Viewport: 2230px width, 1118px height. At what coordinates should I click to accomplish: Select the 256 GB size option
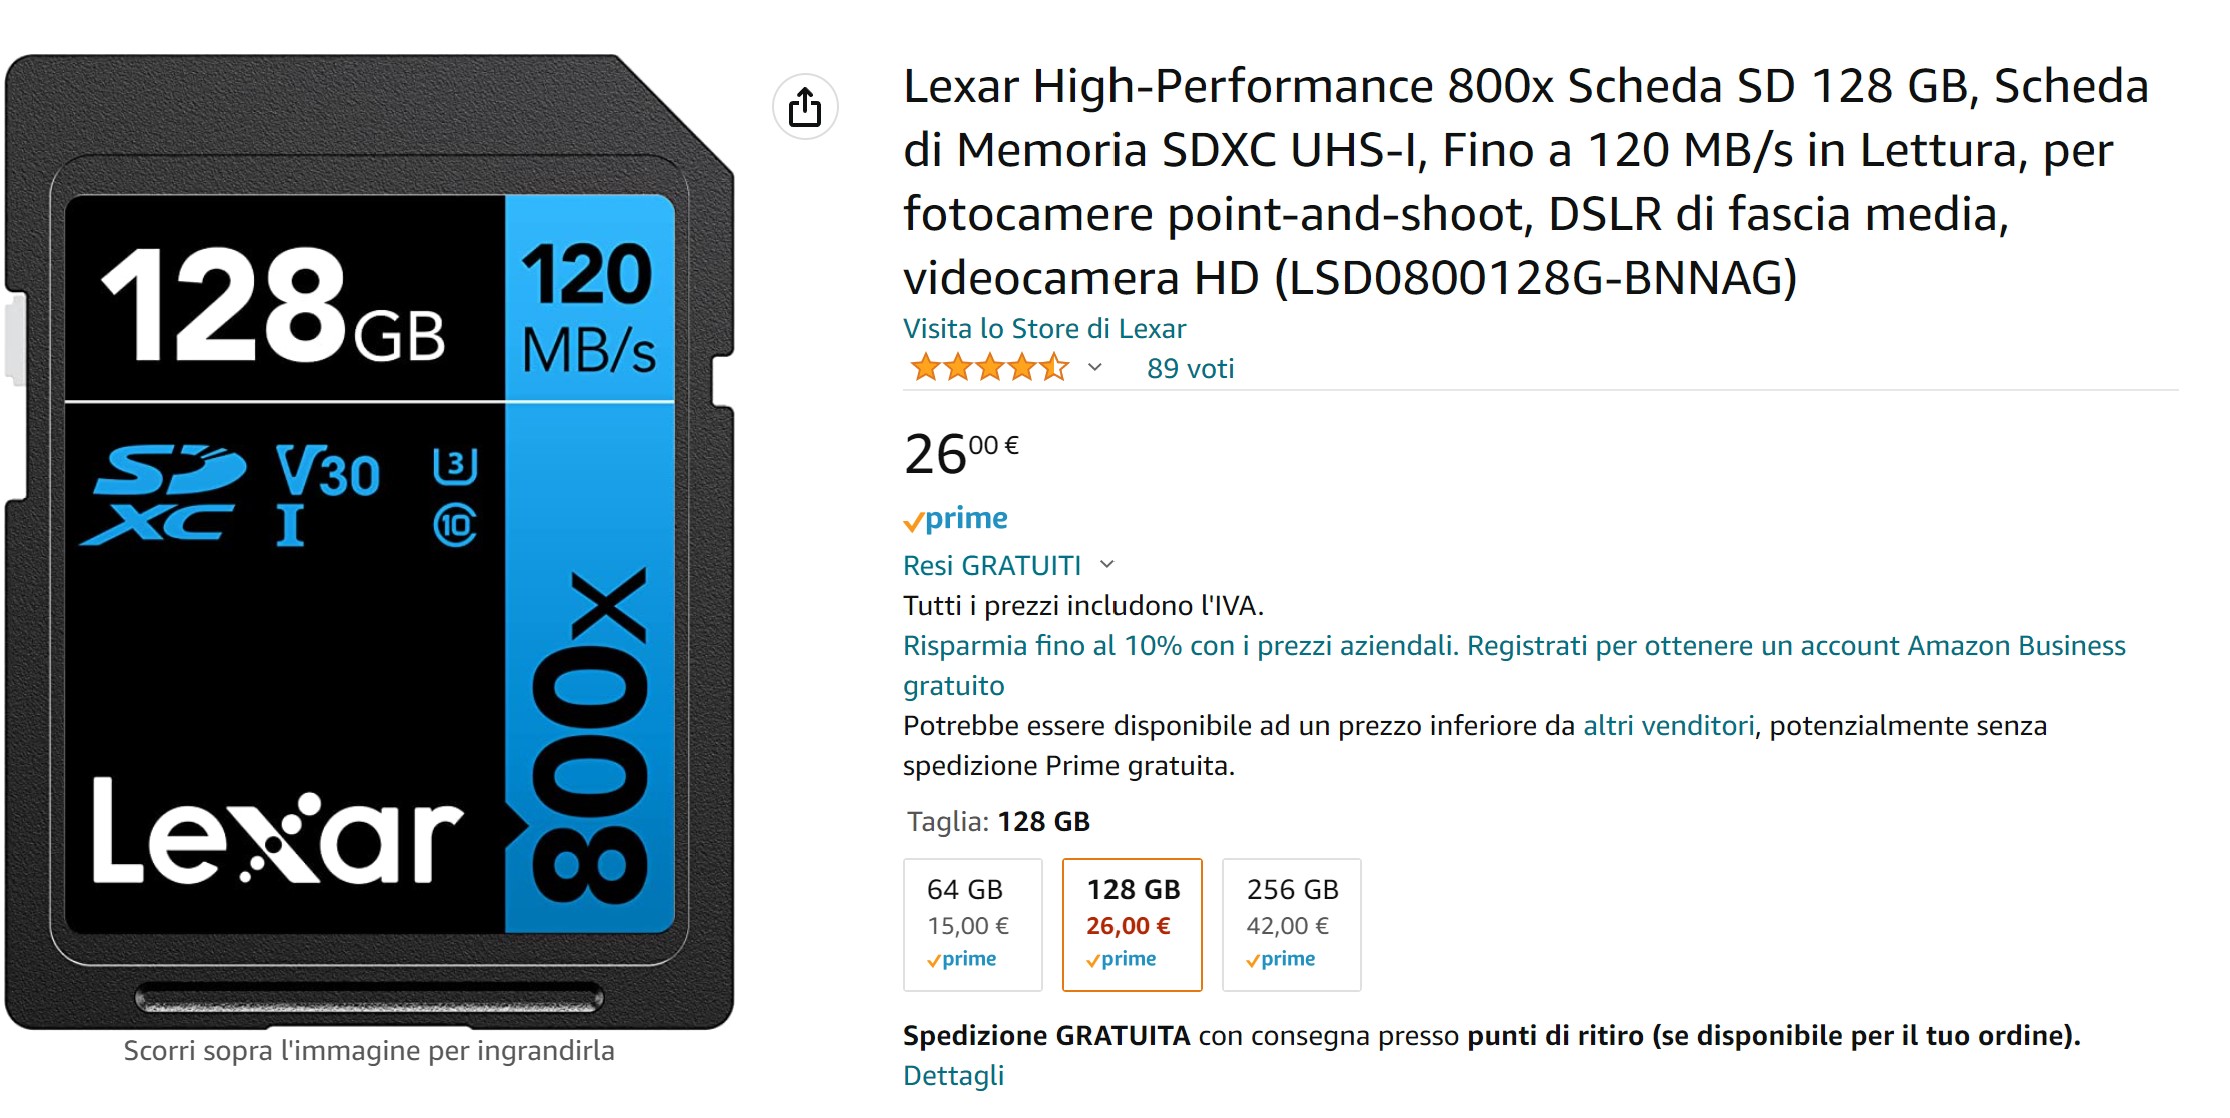click(1292, 925)
